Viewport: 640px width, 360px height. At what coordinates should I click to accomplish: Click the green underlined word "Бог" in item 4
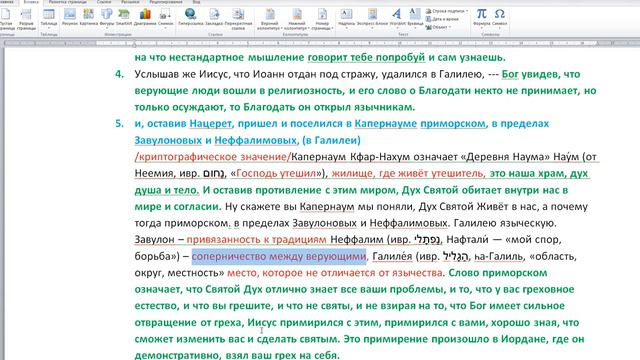pos(510,74)
